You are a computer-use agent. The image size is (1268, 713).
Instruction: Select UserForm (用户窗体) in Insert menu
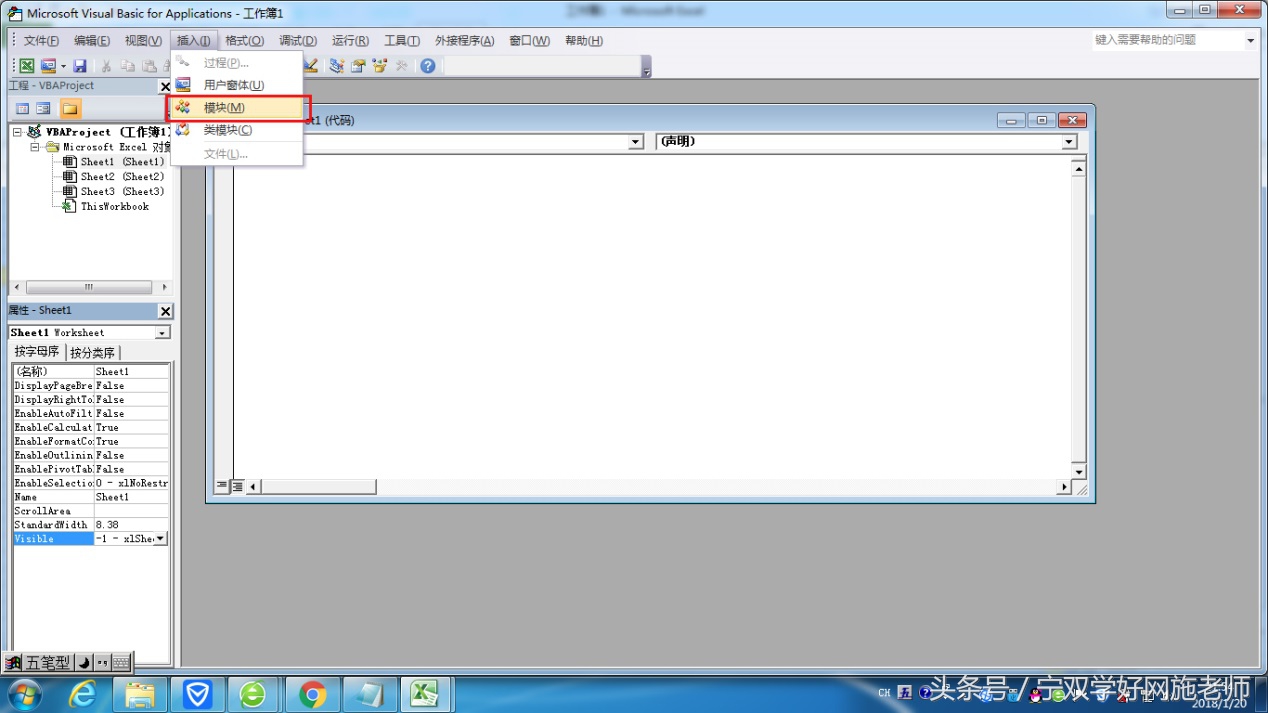[x=238, y=85]
